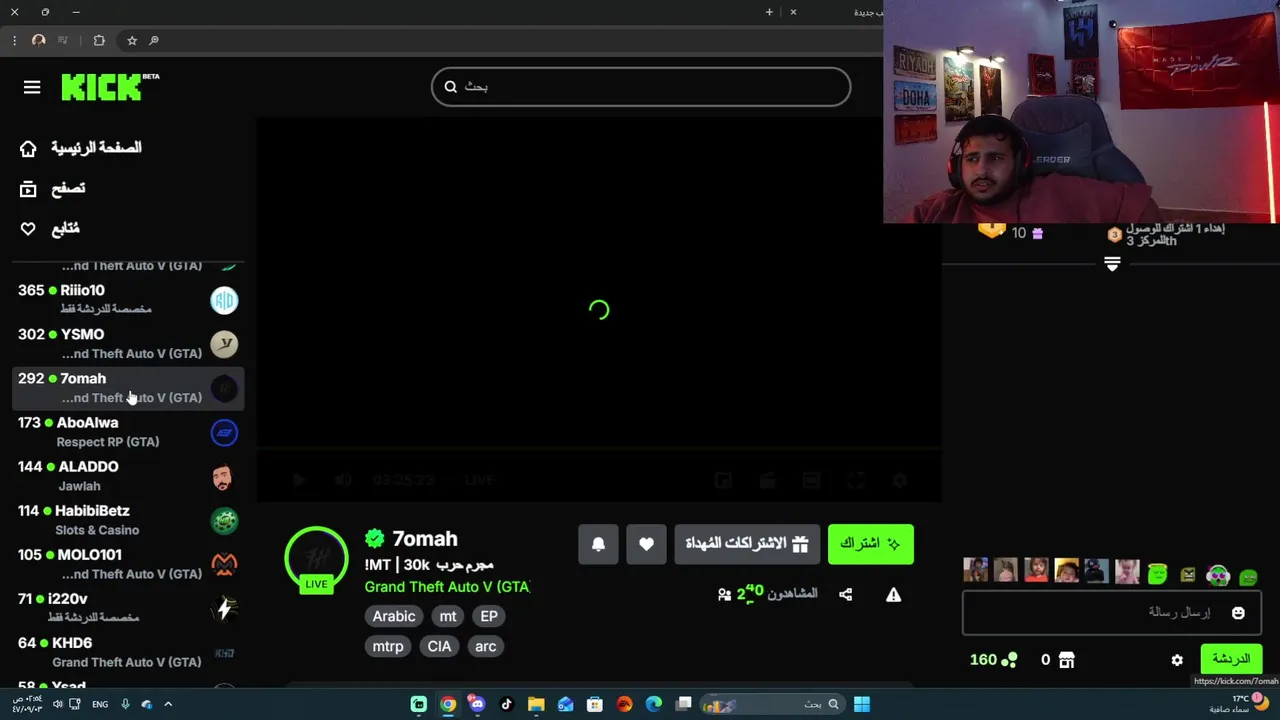This screenshot has width=1280, height=720.
Task: Open ALADDO channel in sidebar
Action: click(128, 476)
